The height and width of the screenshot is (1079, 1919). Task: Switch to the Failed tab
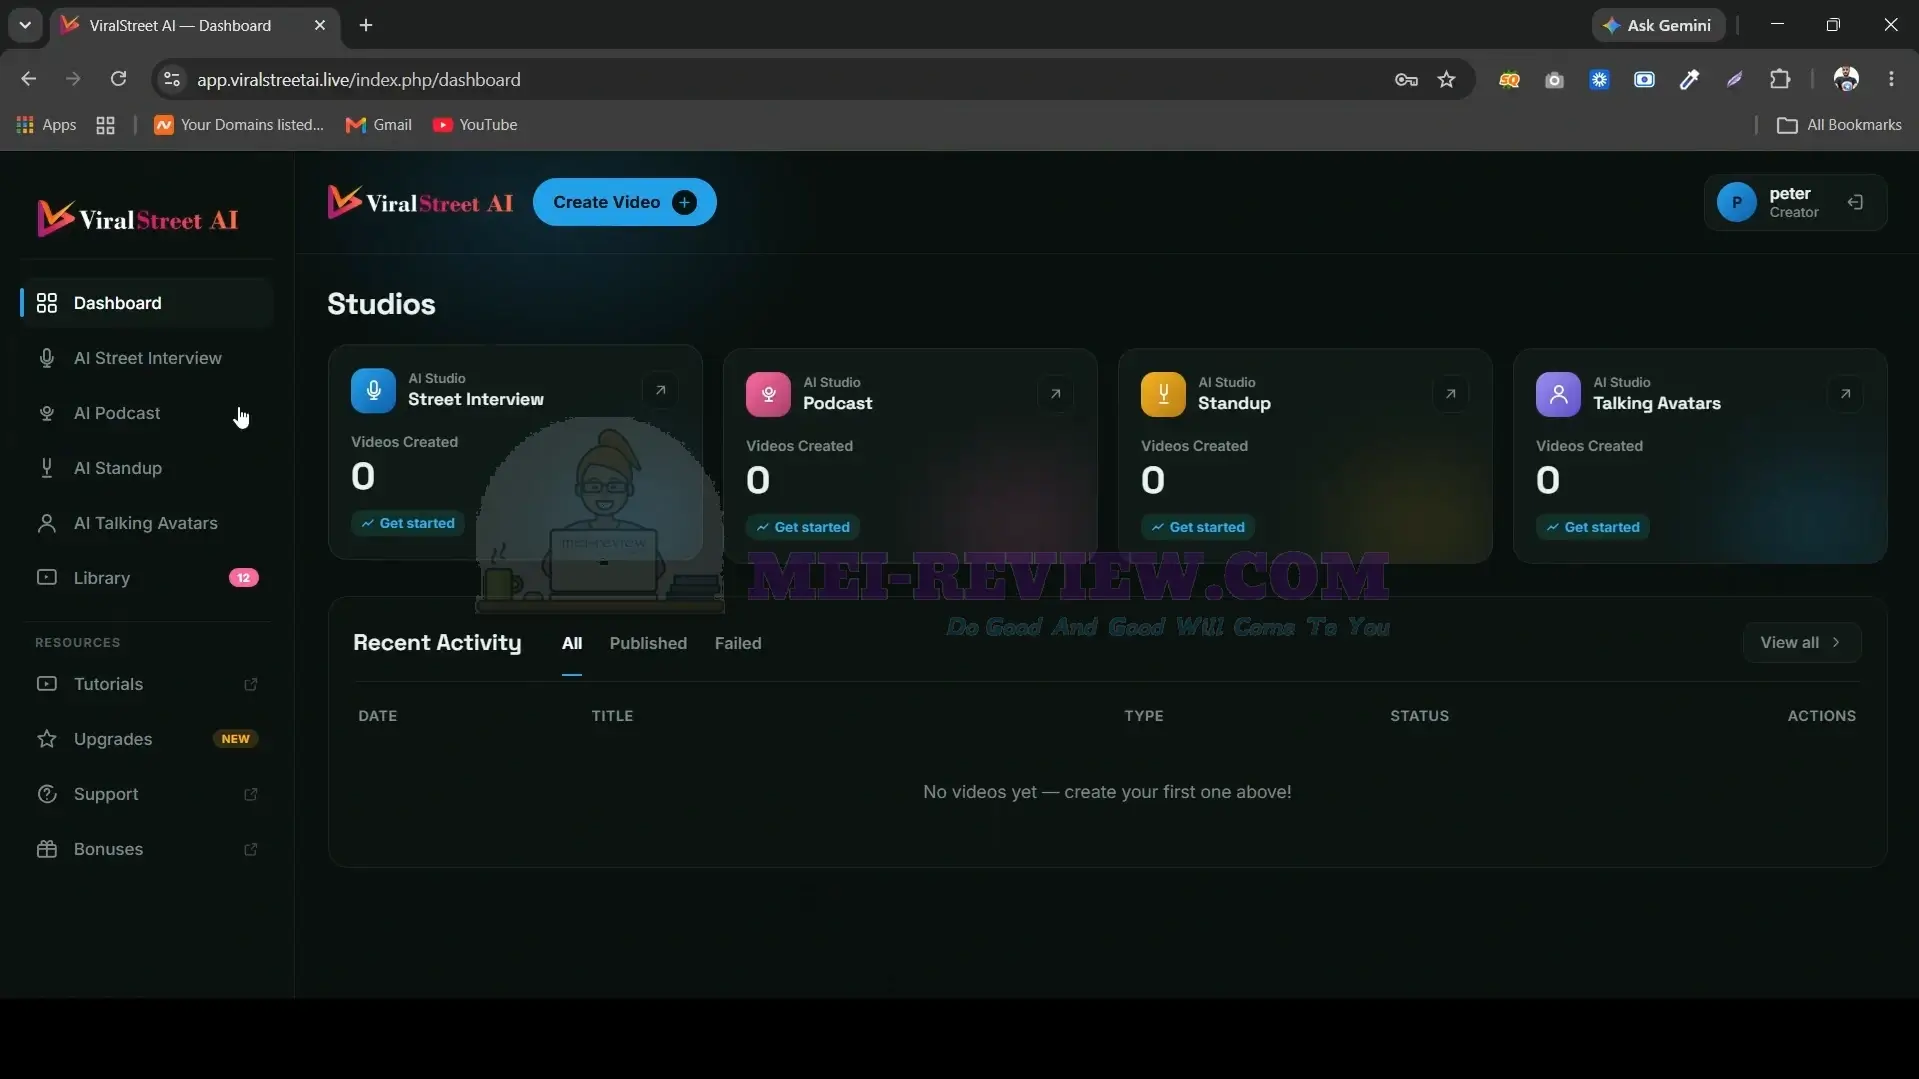point(738,643)
